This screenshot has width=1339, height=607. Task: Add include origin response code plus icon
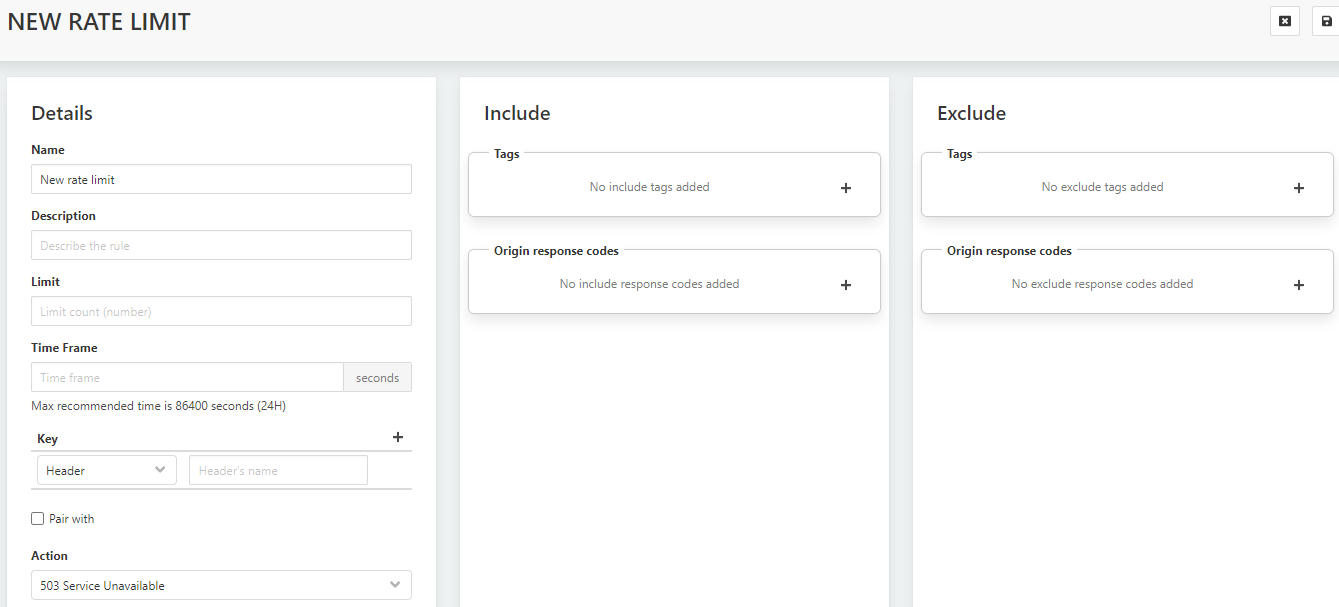coord(846,285)
